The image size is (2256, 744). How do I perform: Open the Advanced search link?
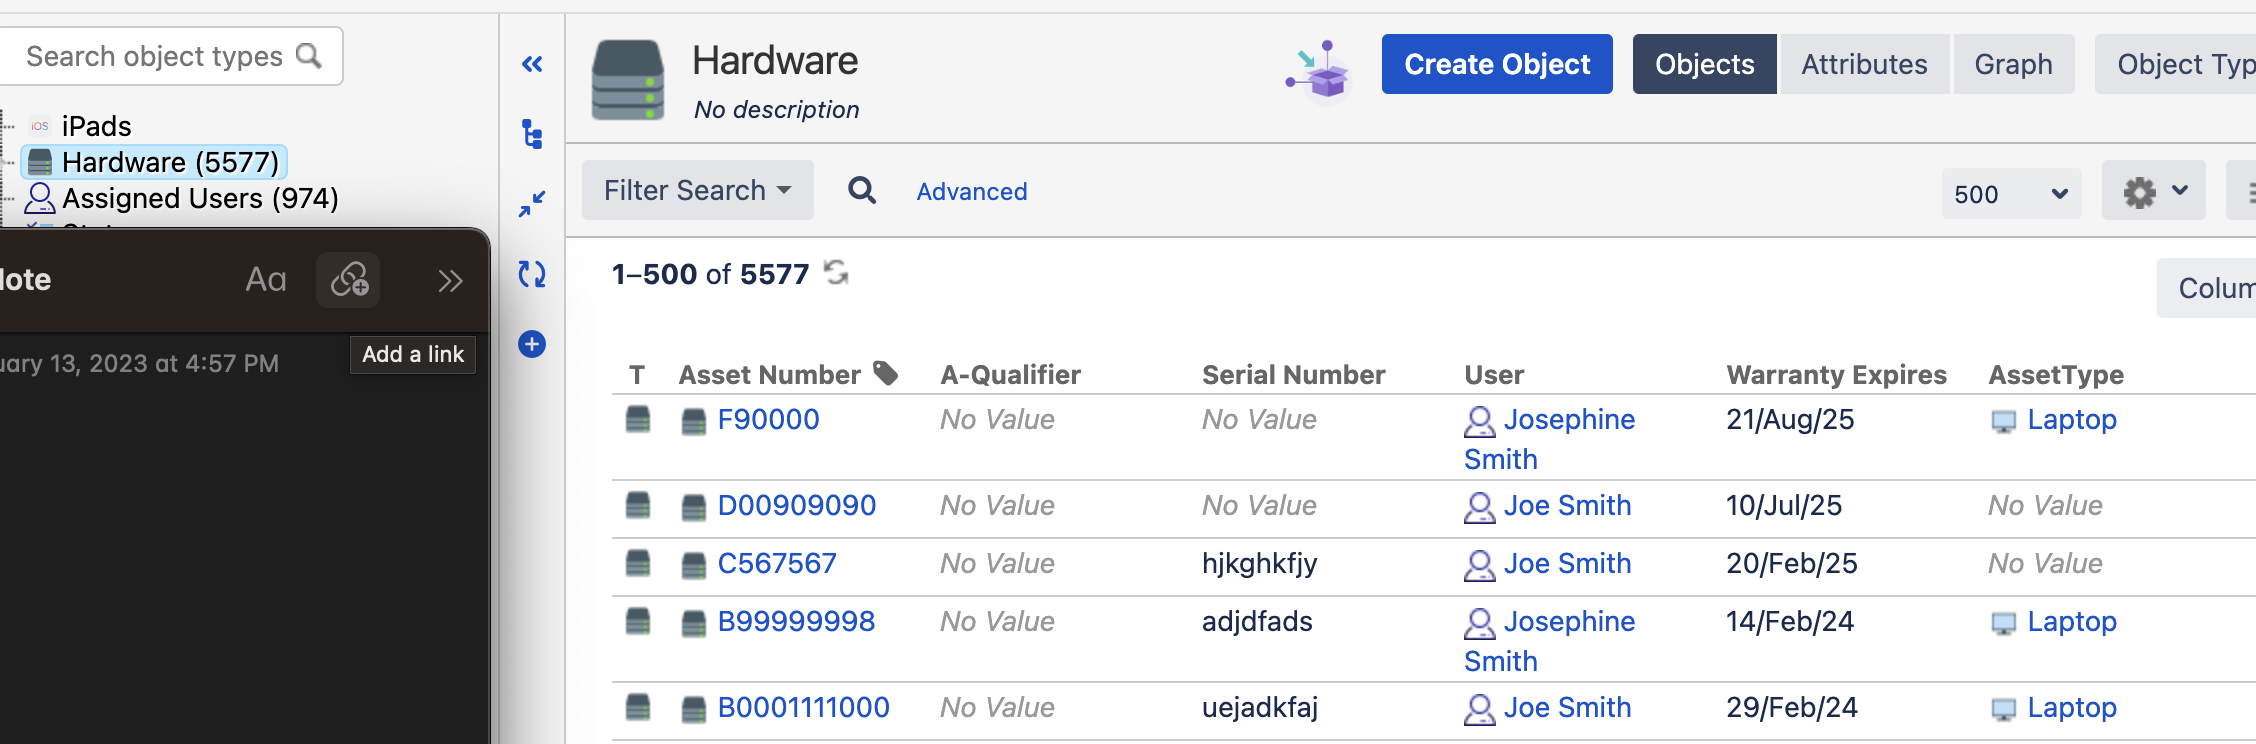[x=972, y=191]
